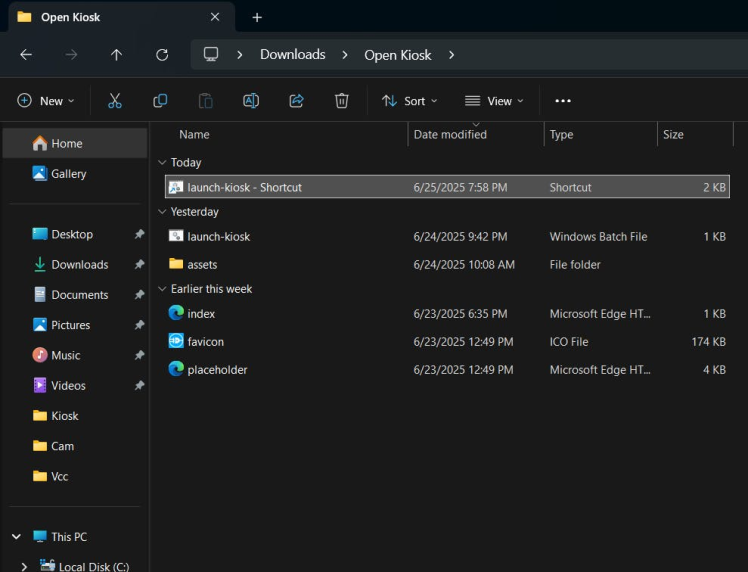Go up one folder level

[117, 55]
